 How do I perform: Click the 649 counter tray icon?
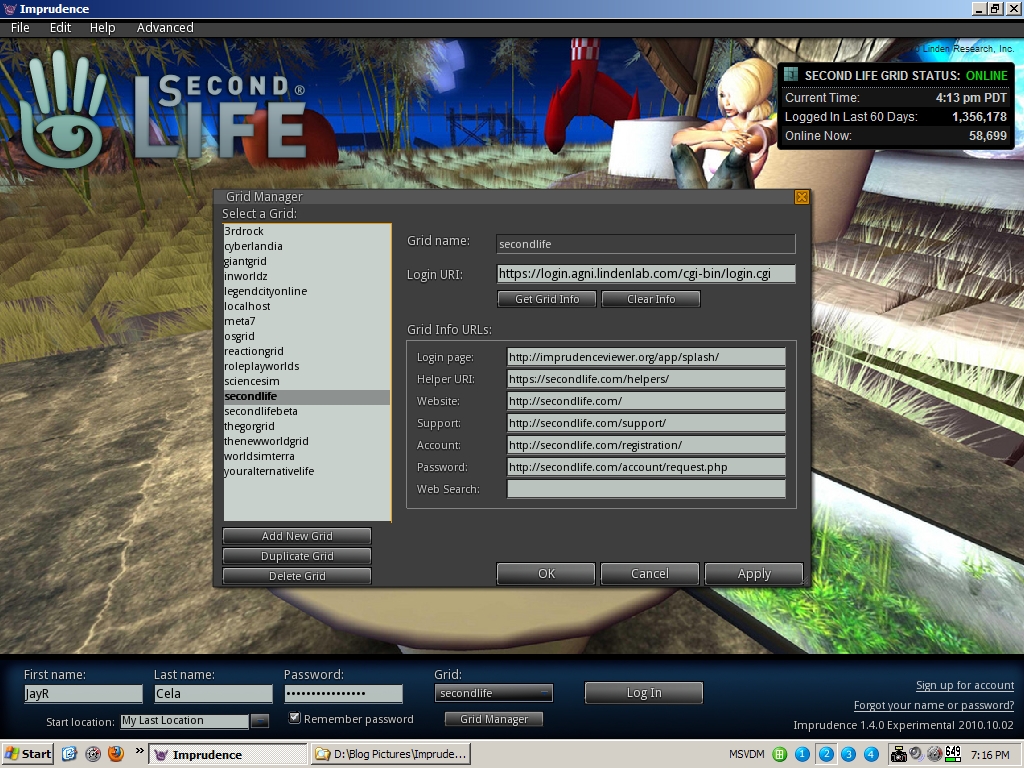pos(953,754)
